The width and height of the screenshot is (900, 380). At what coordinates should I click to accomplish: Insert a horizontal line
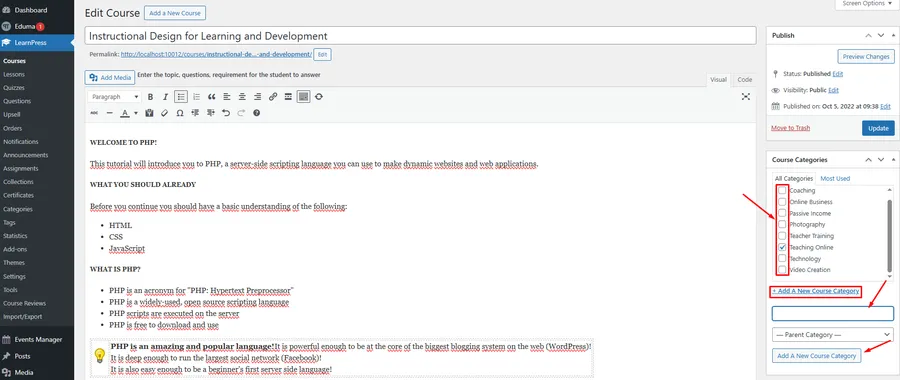click(x=110, y=113)
